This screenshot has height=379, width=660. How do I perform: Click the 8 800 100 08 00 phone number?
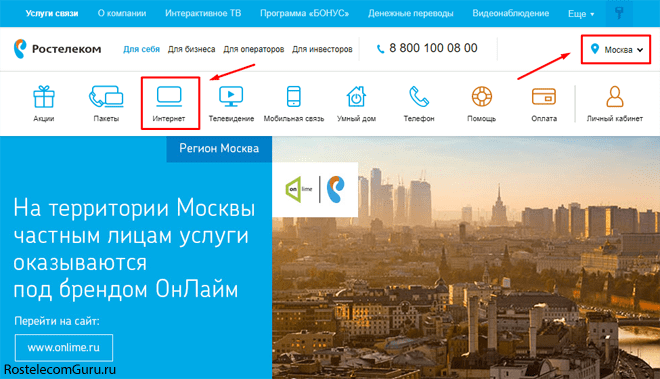tap(433, 48)
